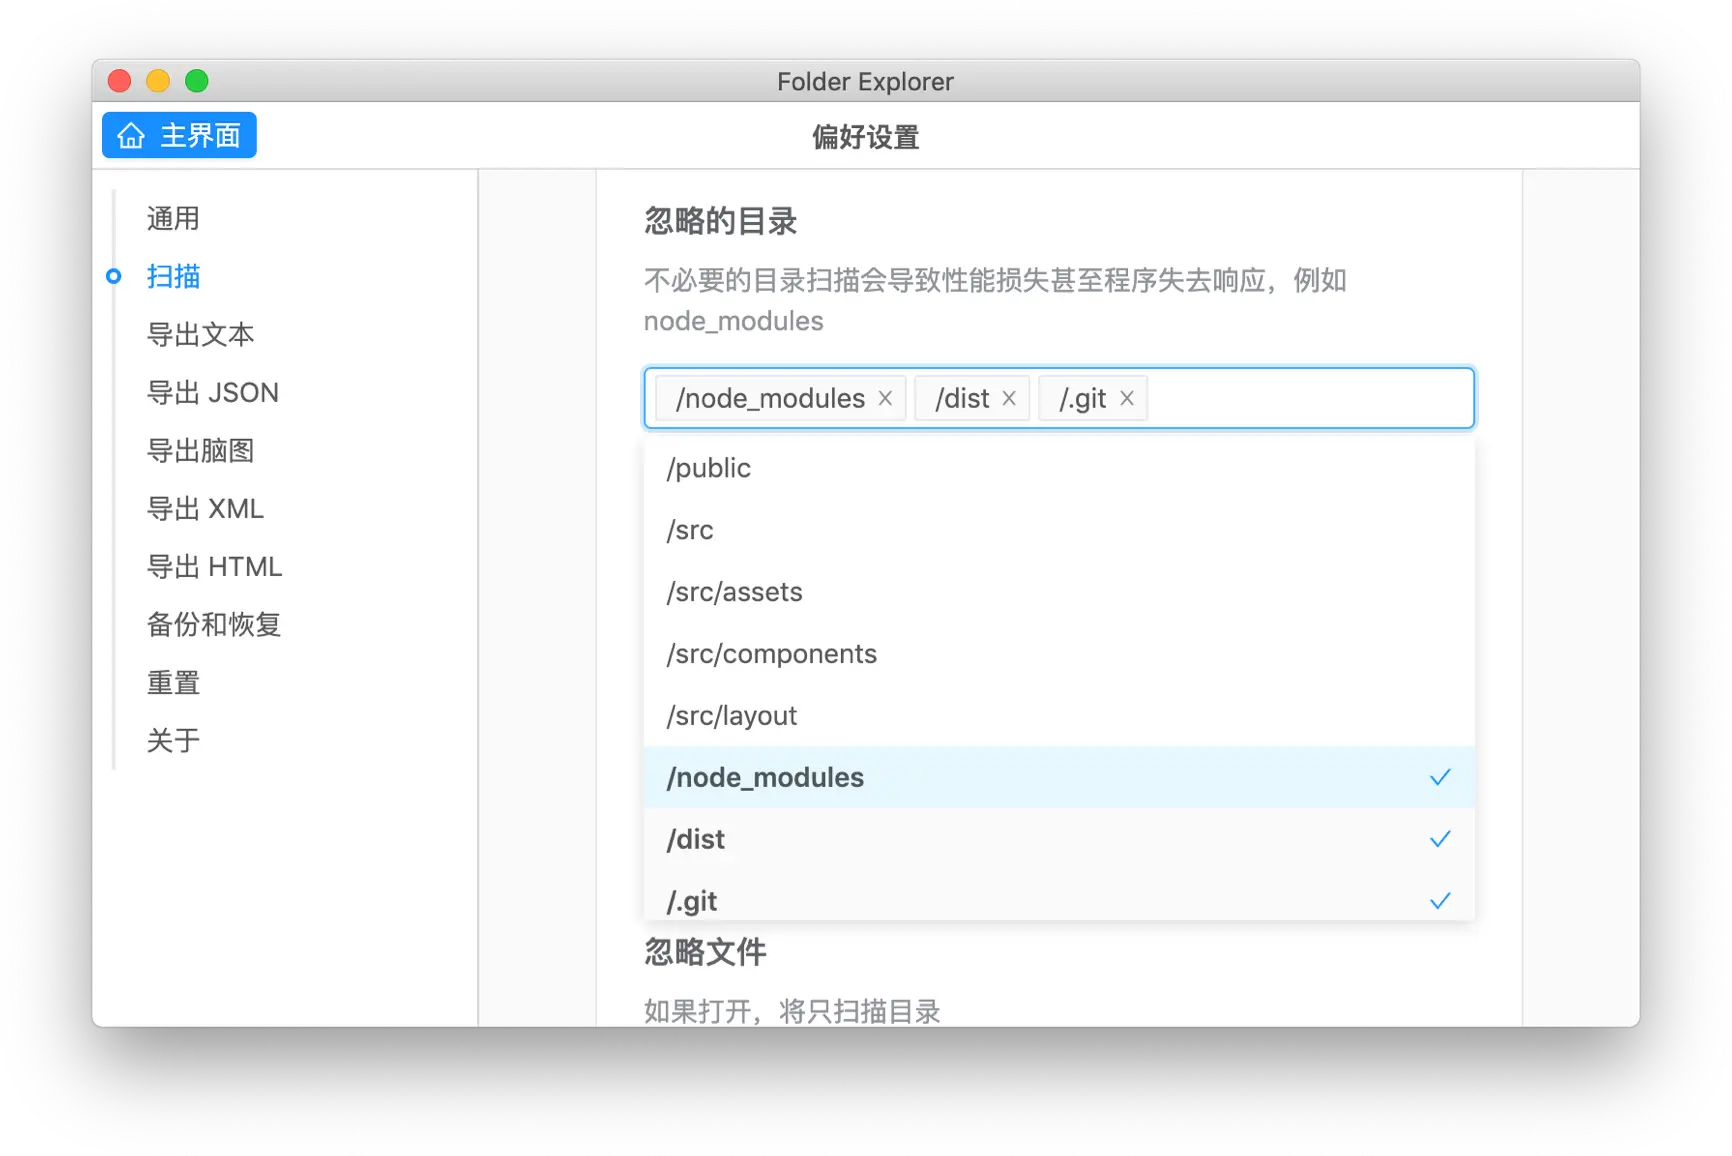1732x1156 pixels.
Task: Remove the /.git tag with its x icon
Action: (1127, 398)
